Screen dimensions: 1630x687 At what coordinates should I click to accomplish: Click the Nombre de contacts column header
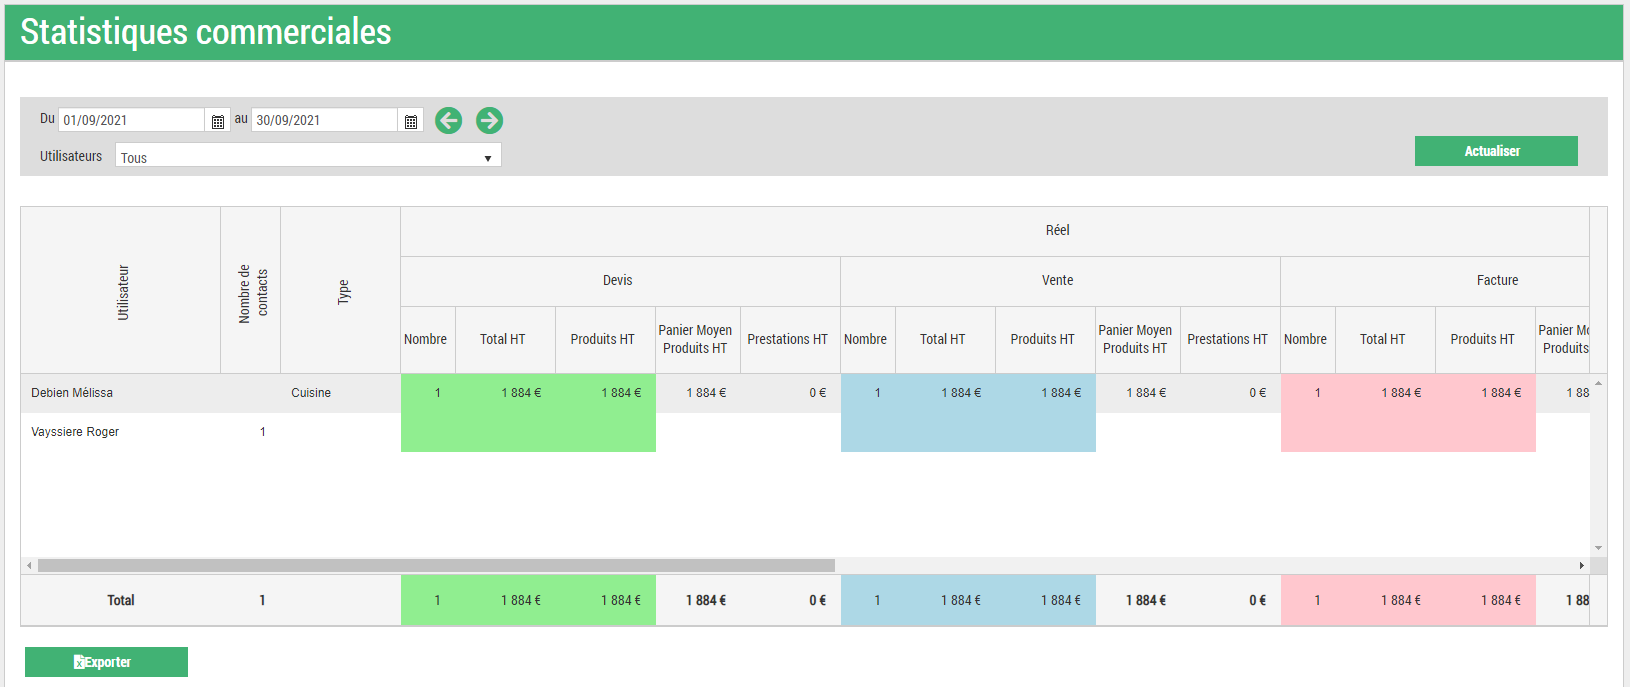251,291
